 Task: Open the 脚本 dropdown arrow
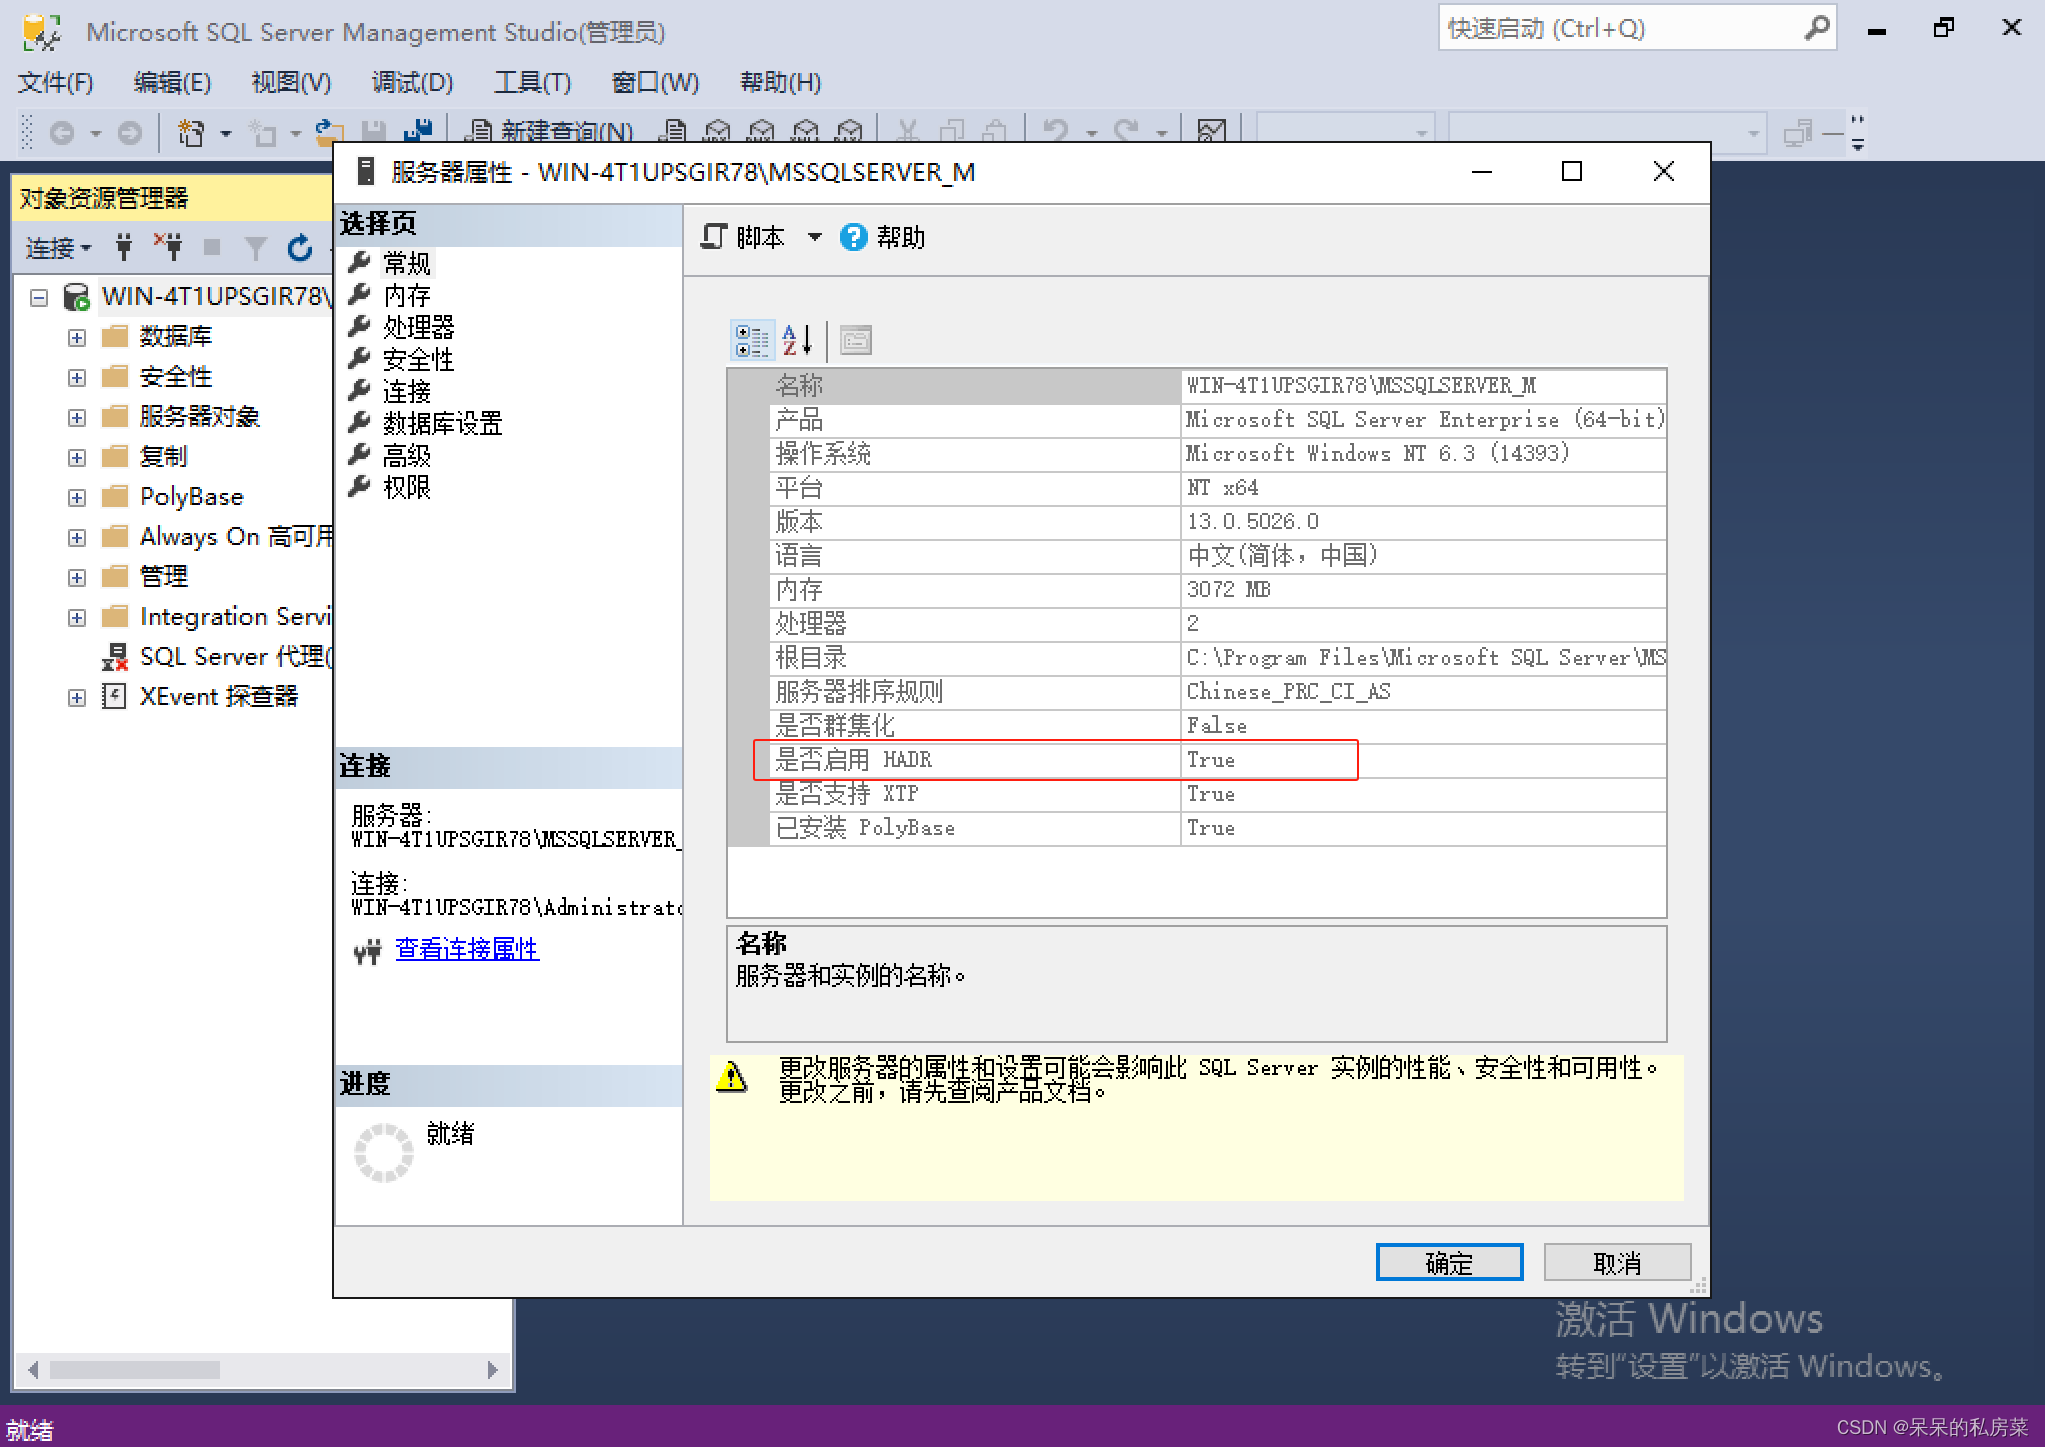pyautogui.click(x=815, y=237)
